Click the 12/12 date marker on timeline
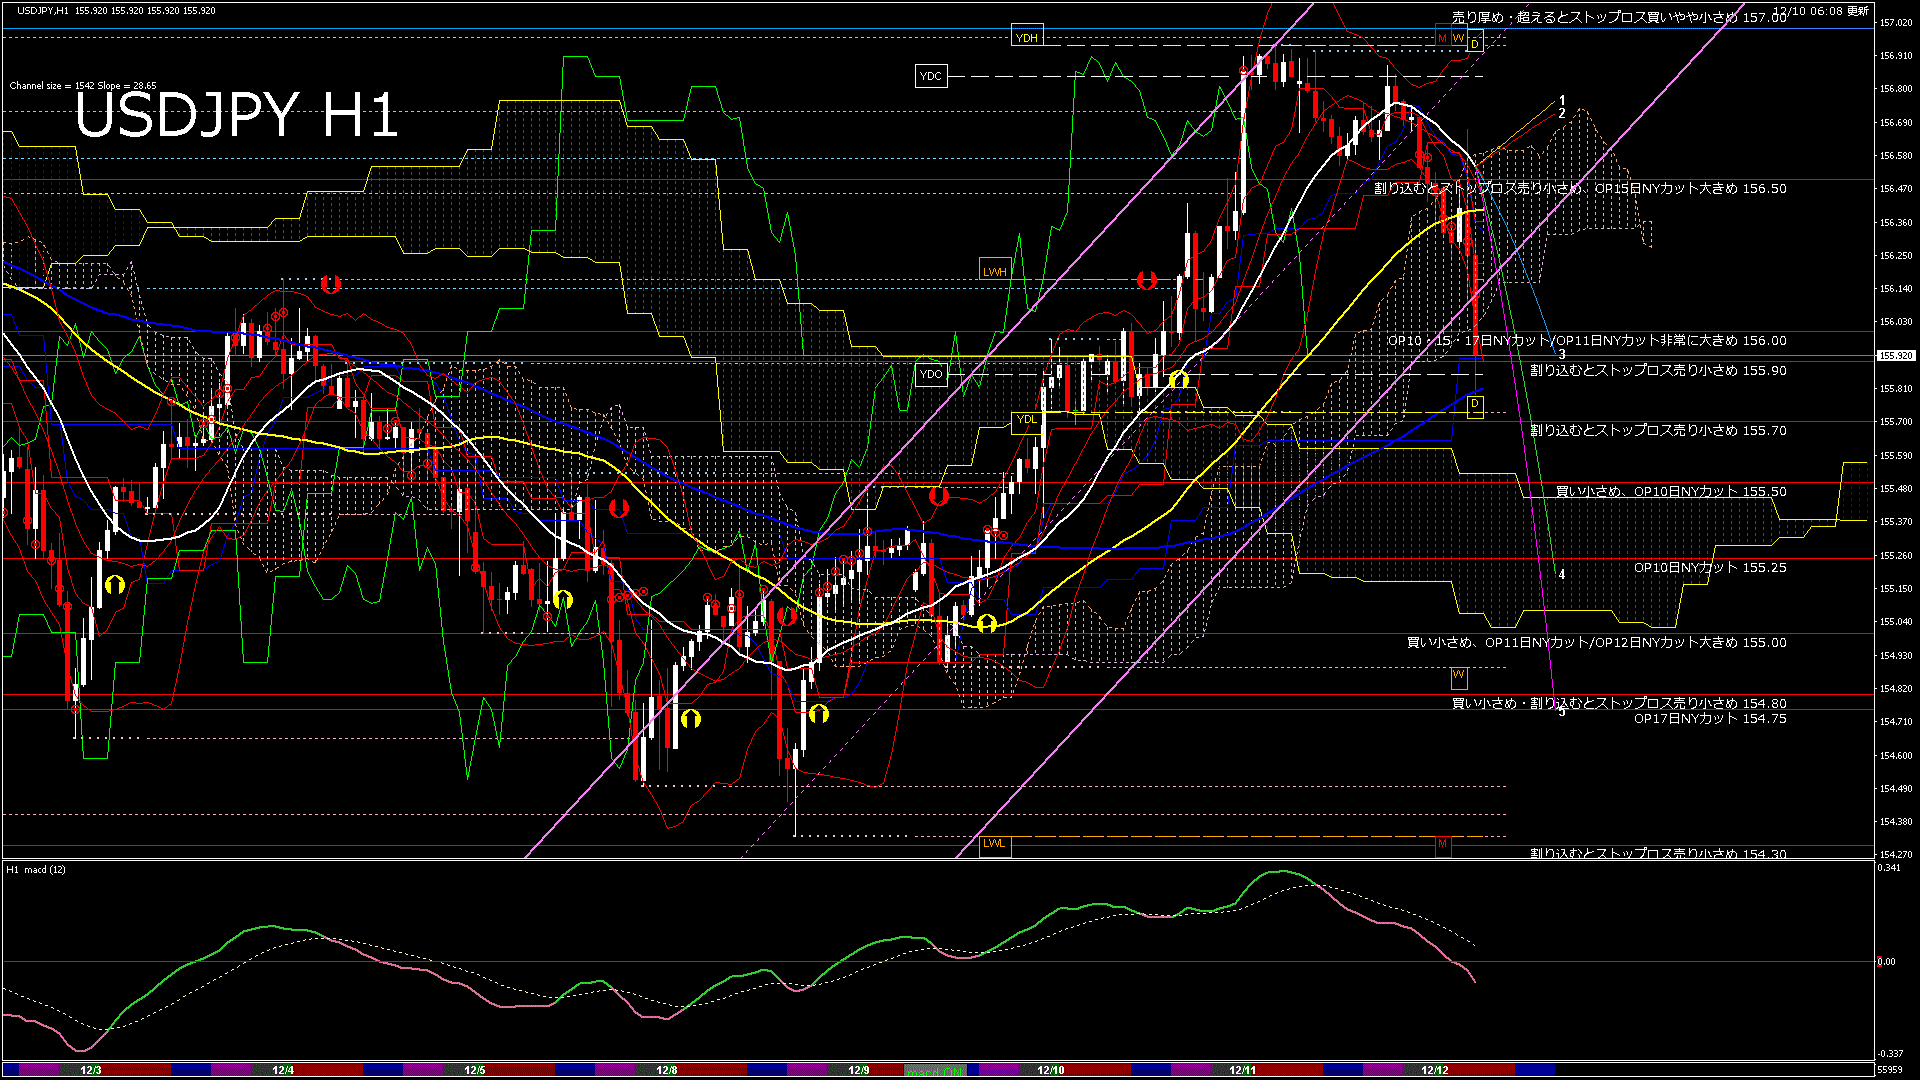The width and height of the screenshot is (1920, 1080). [1434, 1070]
